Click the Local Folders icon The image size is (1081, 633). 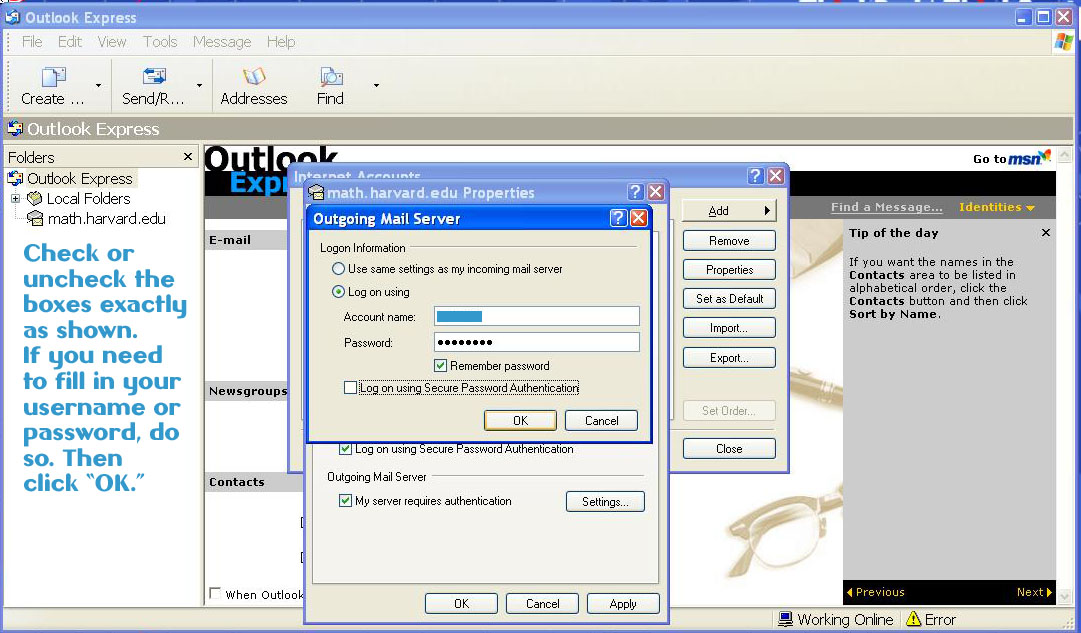pos(36,199)
